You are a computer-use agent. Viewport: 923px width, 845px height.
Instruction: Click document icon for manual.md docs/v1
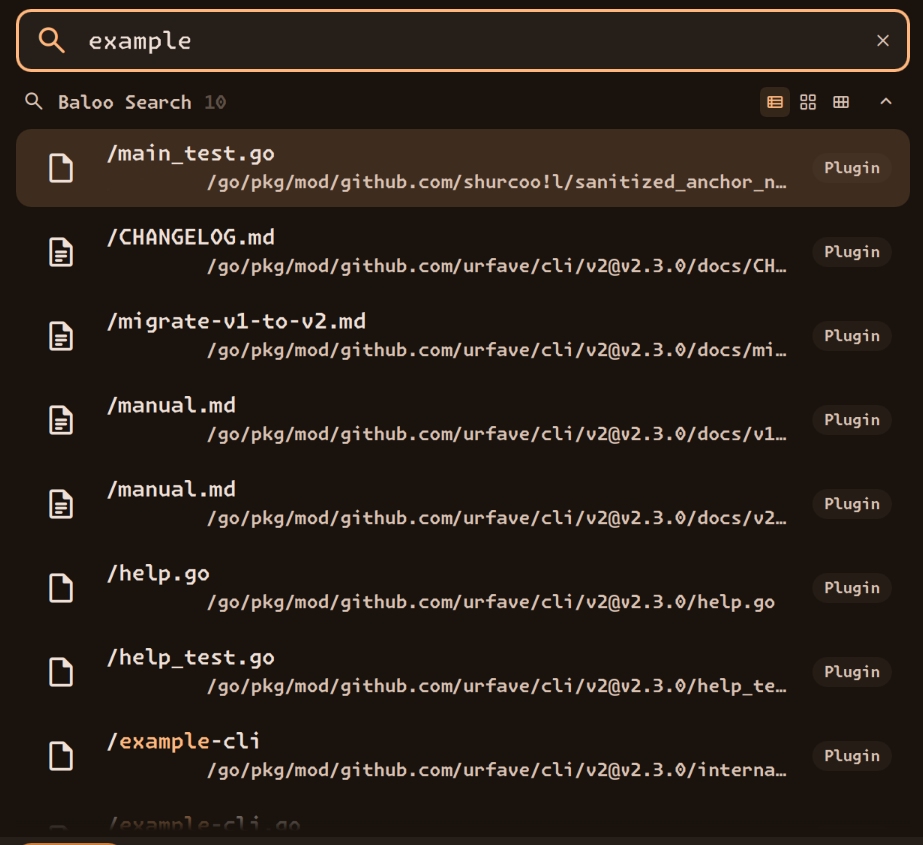61,420
